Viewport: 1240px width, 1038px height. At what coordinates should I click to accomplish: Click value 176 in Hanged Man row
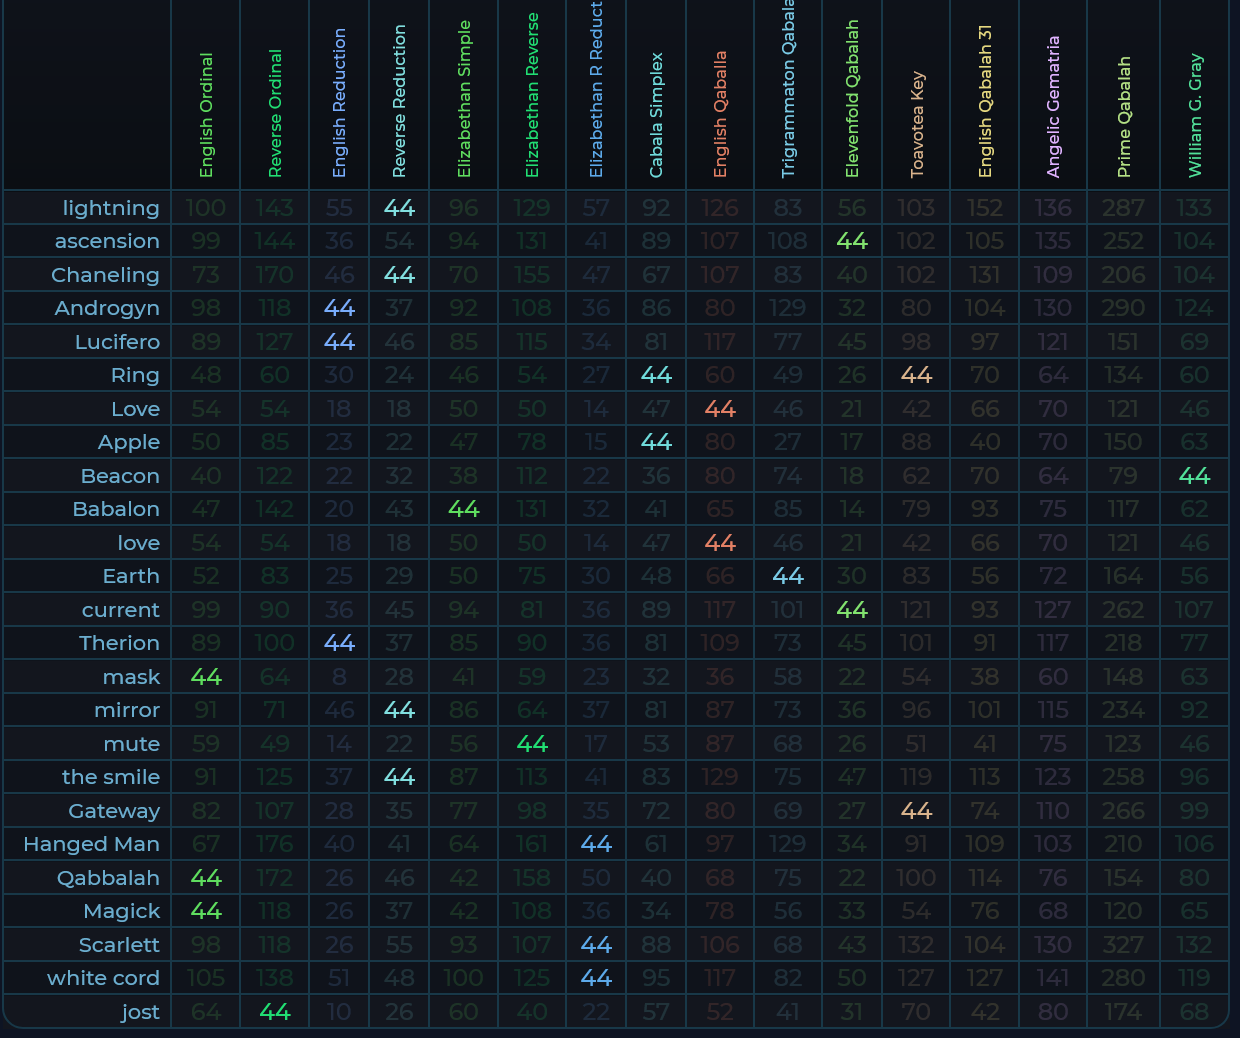(275, 844)
